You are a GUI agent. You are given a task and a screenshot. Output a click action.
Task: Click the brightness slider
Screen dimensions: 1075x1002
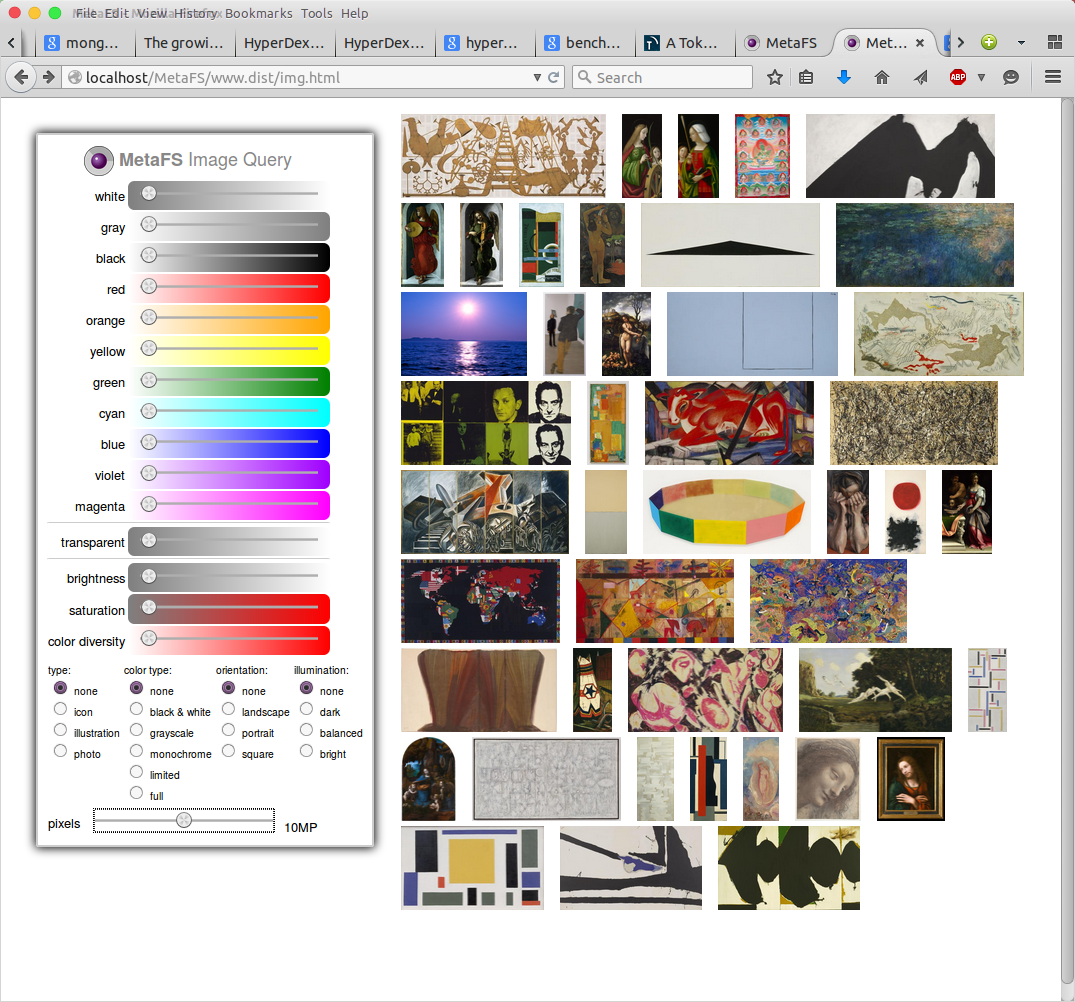(x=230, y=577)
